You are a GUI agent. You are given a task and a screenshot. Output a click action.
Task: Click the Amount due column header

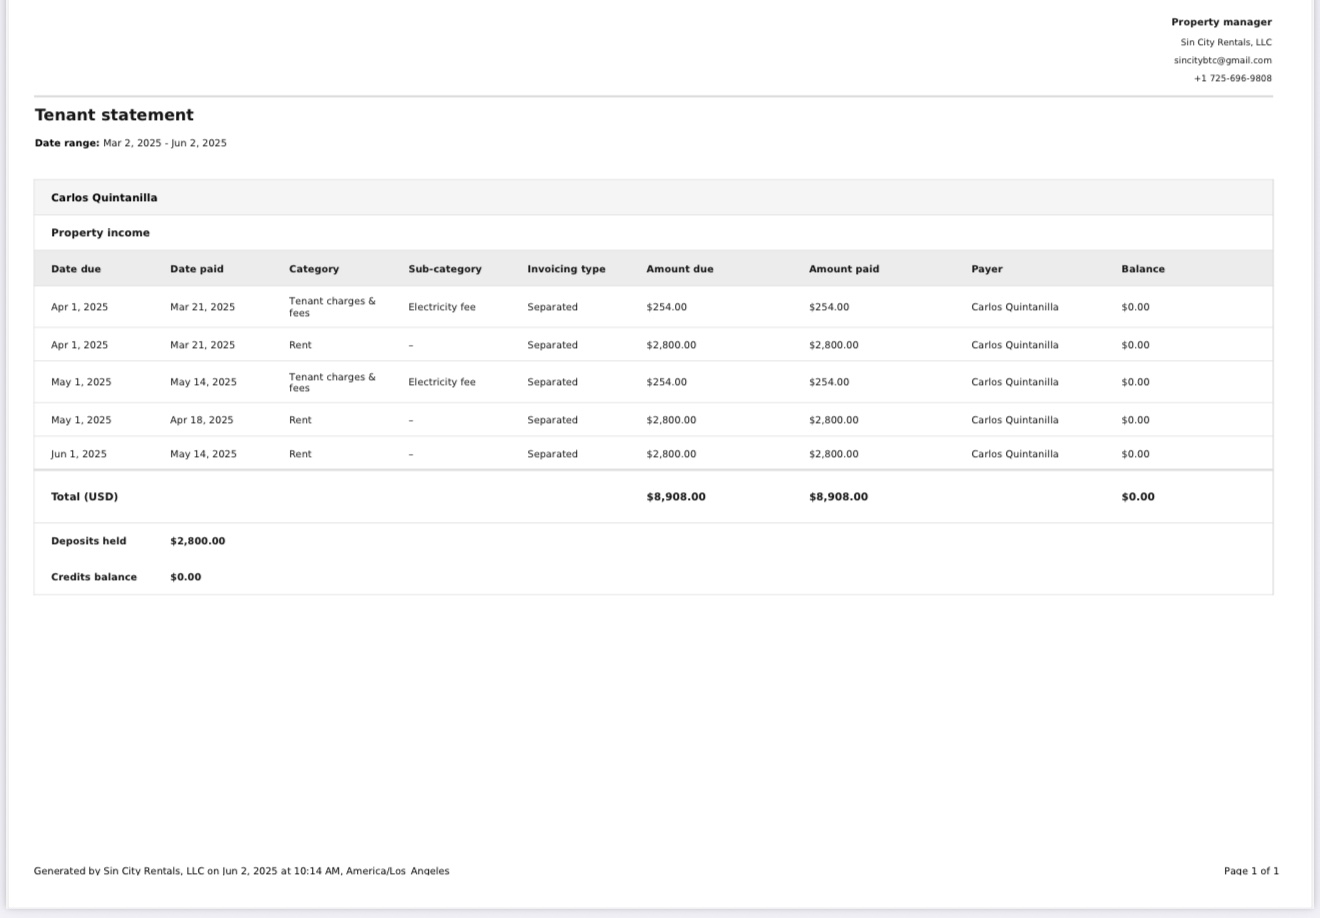pos(680,269)
